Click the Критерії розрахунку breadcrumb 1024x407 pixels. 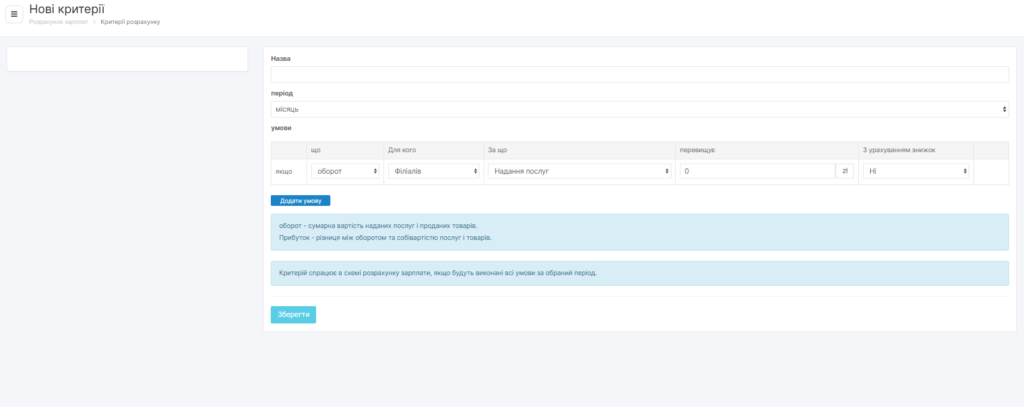(x=130, y=21)
